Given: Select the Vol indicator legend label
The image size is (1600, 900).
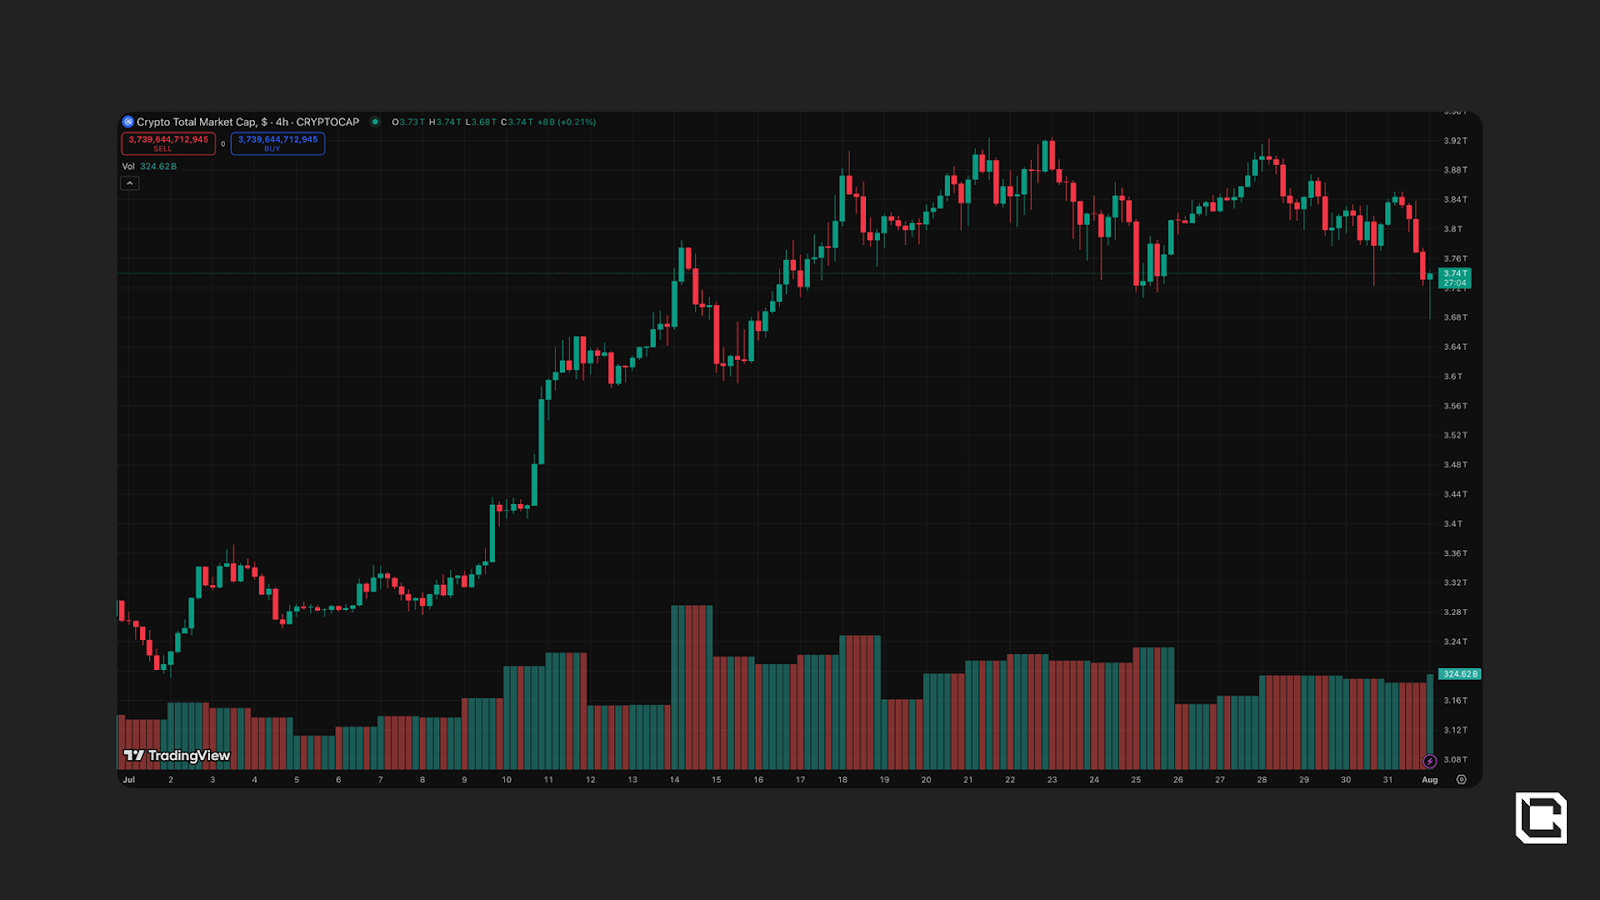Looking at the screenshot, I should pyautogui.click(x=128, y=166).
